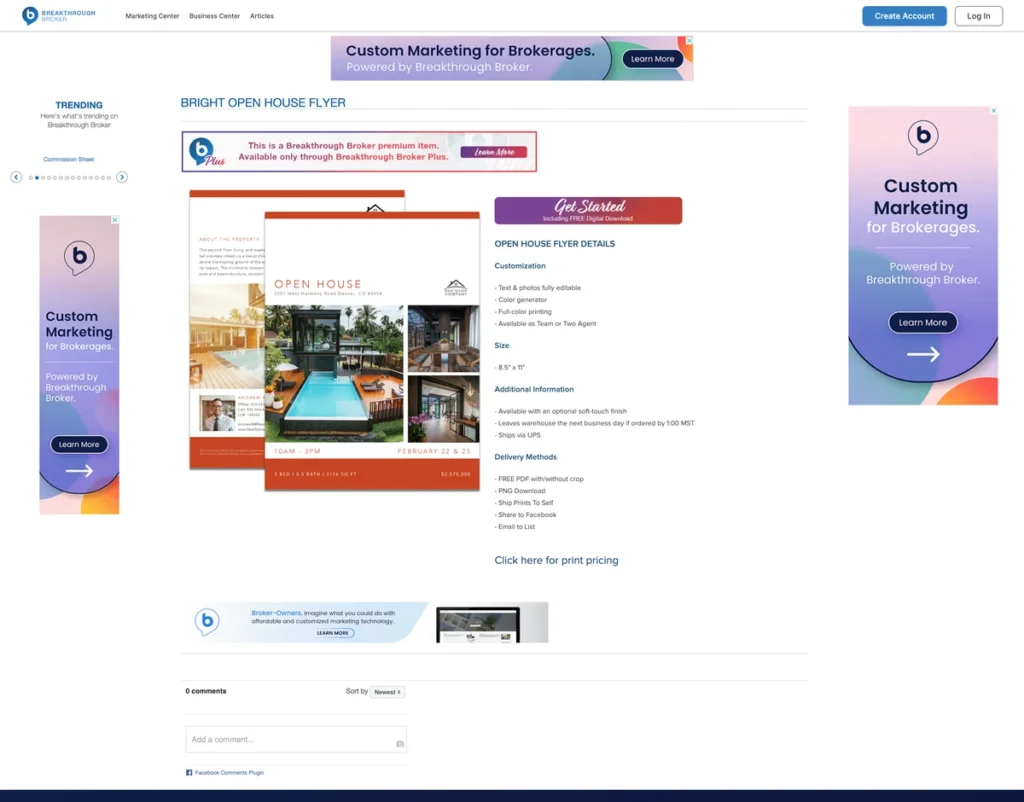Click the speech-bubble b icon in left sidebar ad
The height and width of the screenshot is (802, 1024).
pyautogui.click(x=79, y=258)
